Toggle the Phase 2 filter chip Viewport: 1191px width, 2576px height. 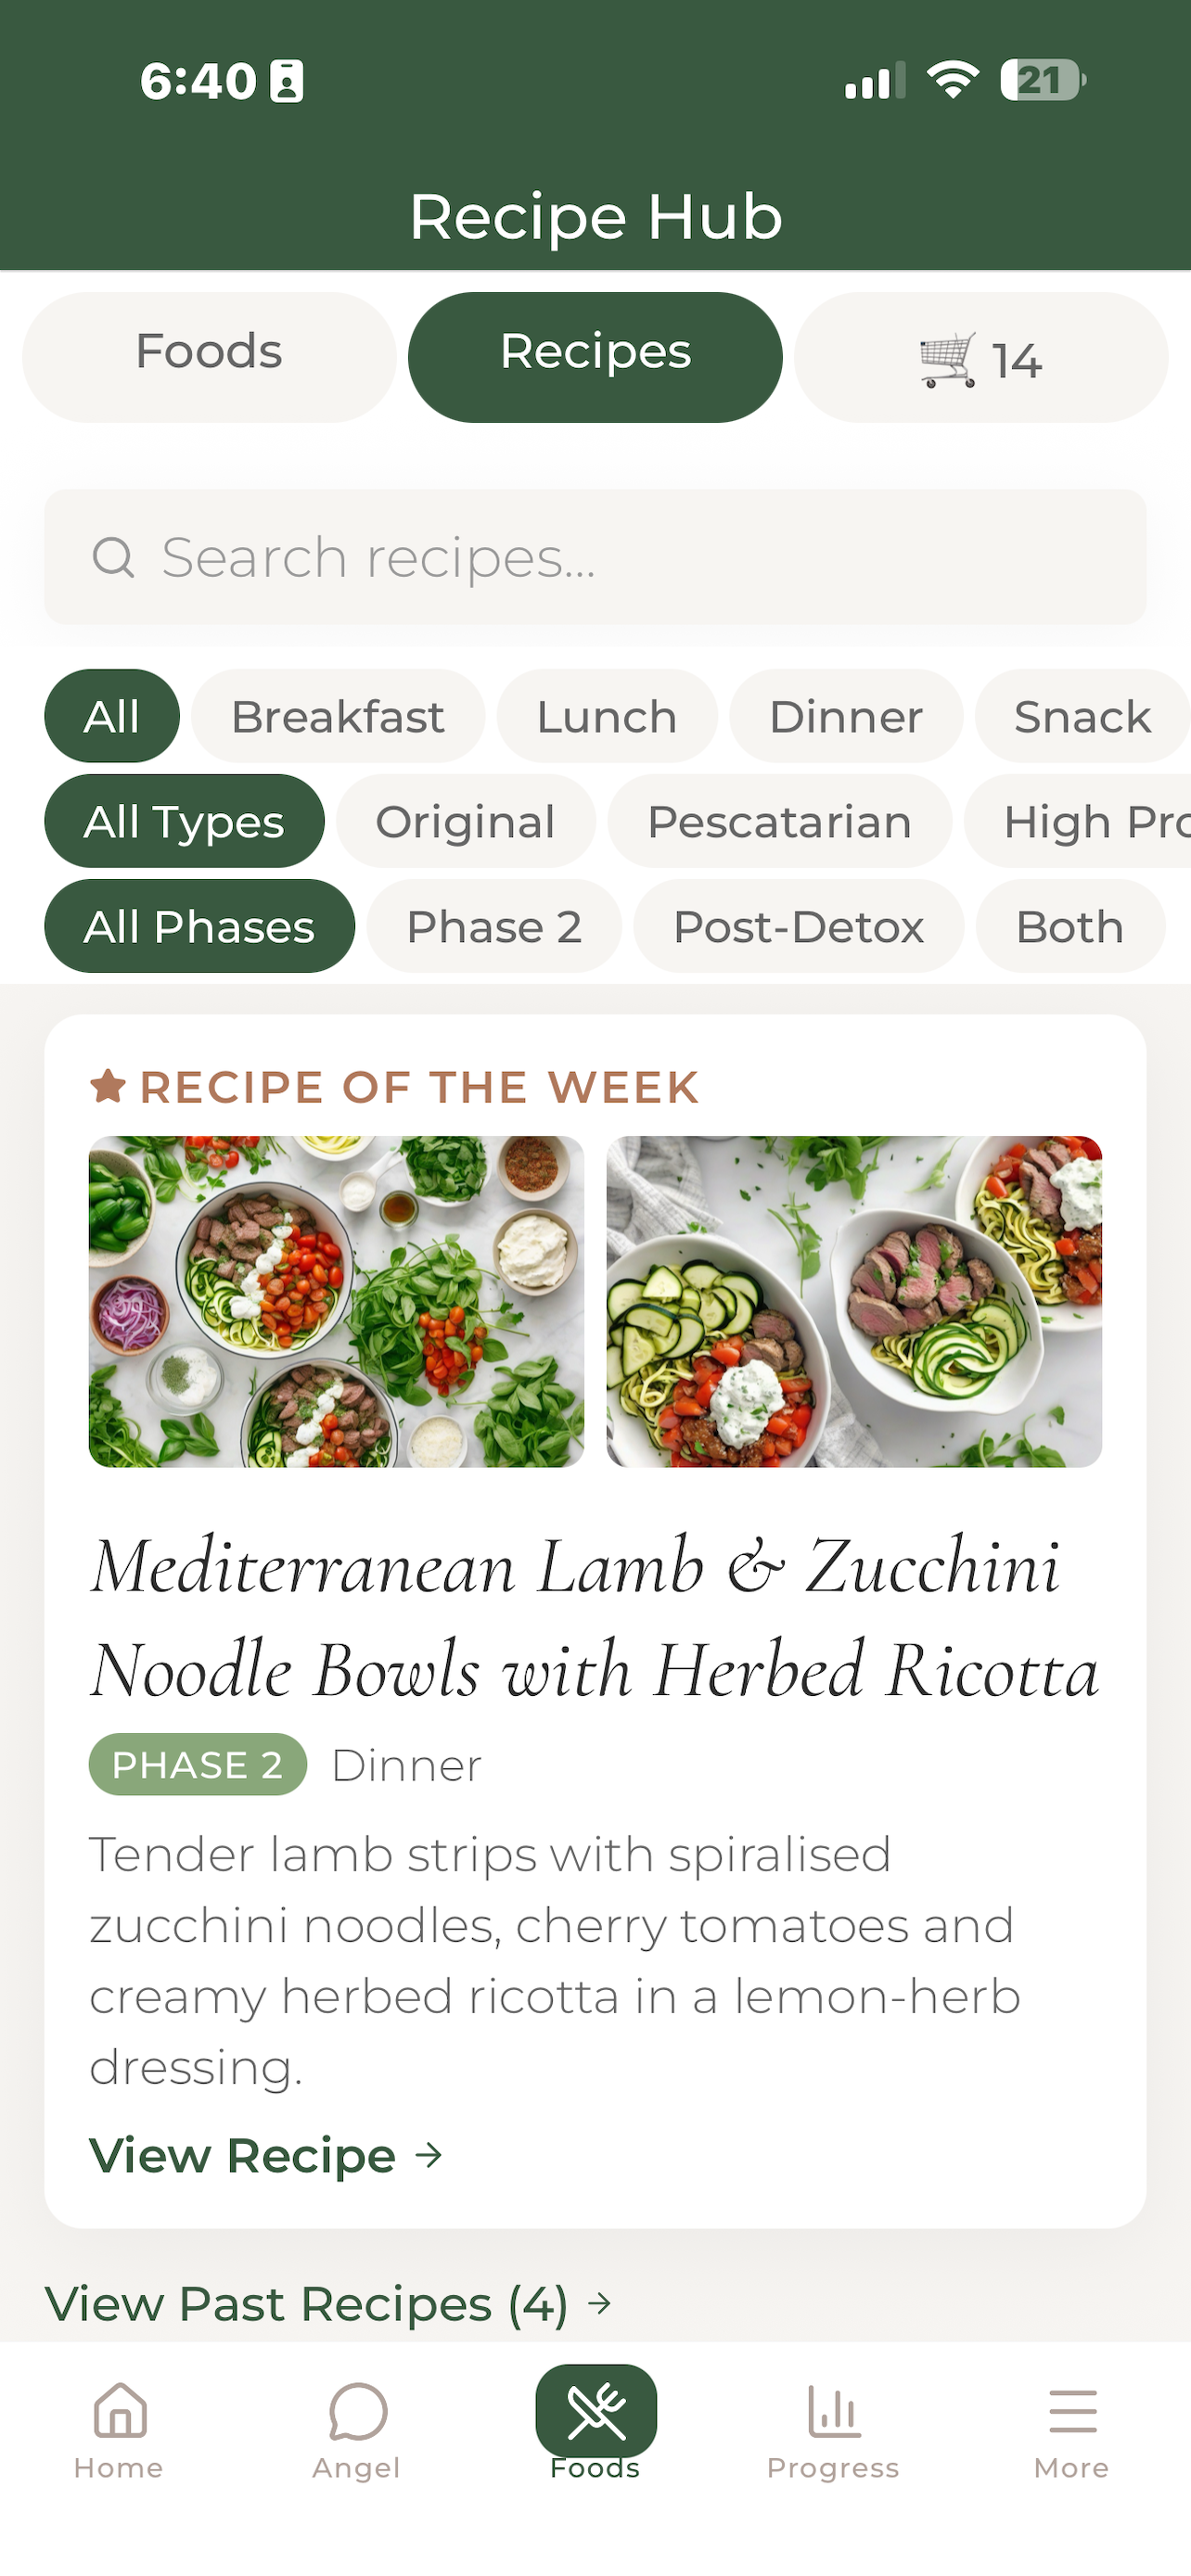(494, 926)
